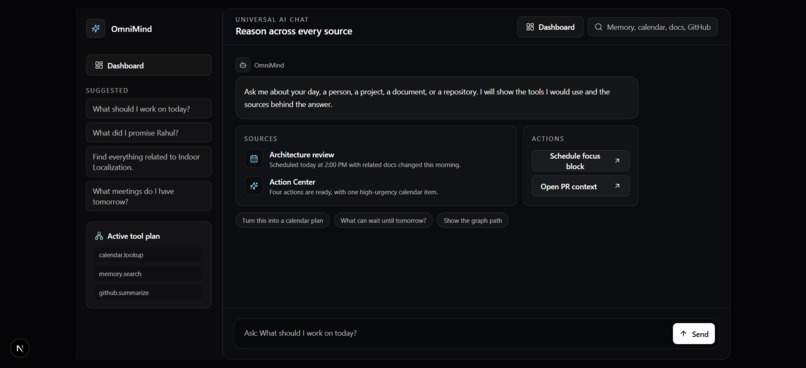Viewport: 806px width, 368px height.
Task: Click the Send button
Action: tap(693, 334)
